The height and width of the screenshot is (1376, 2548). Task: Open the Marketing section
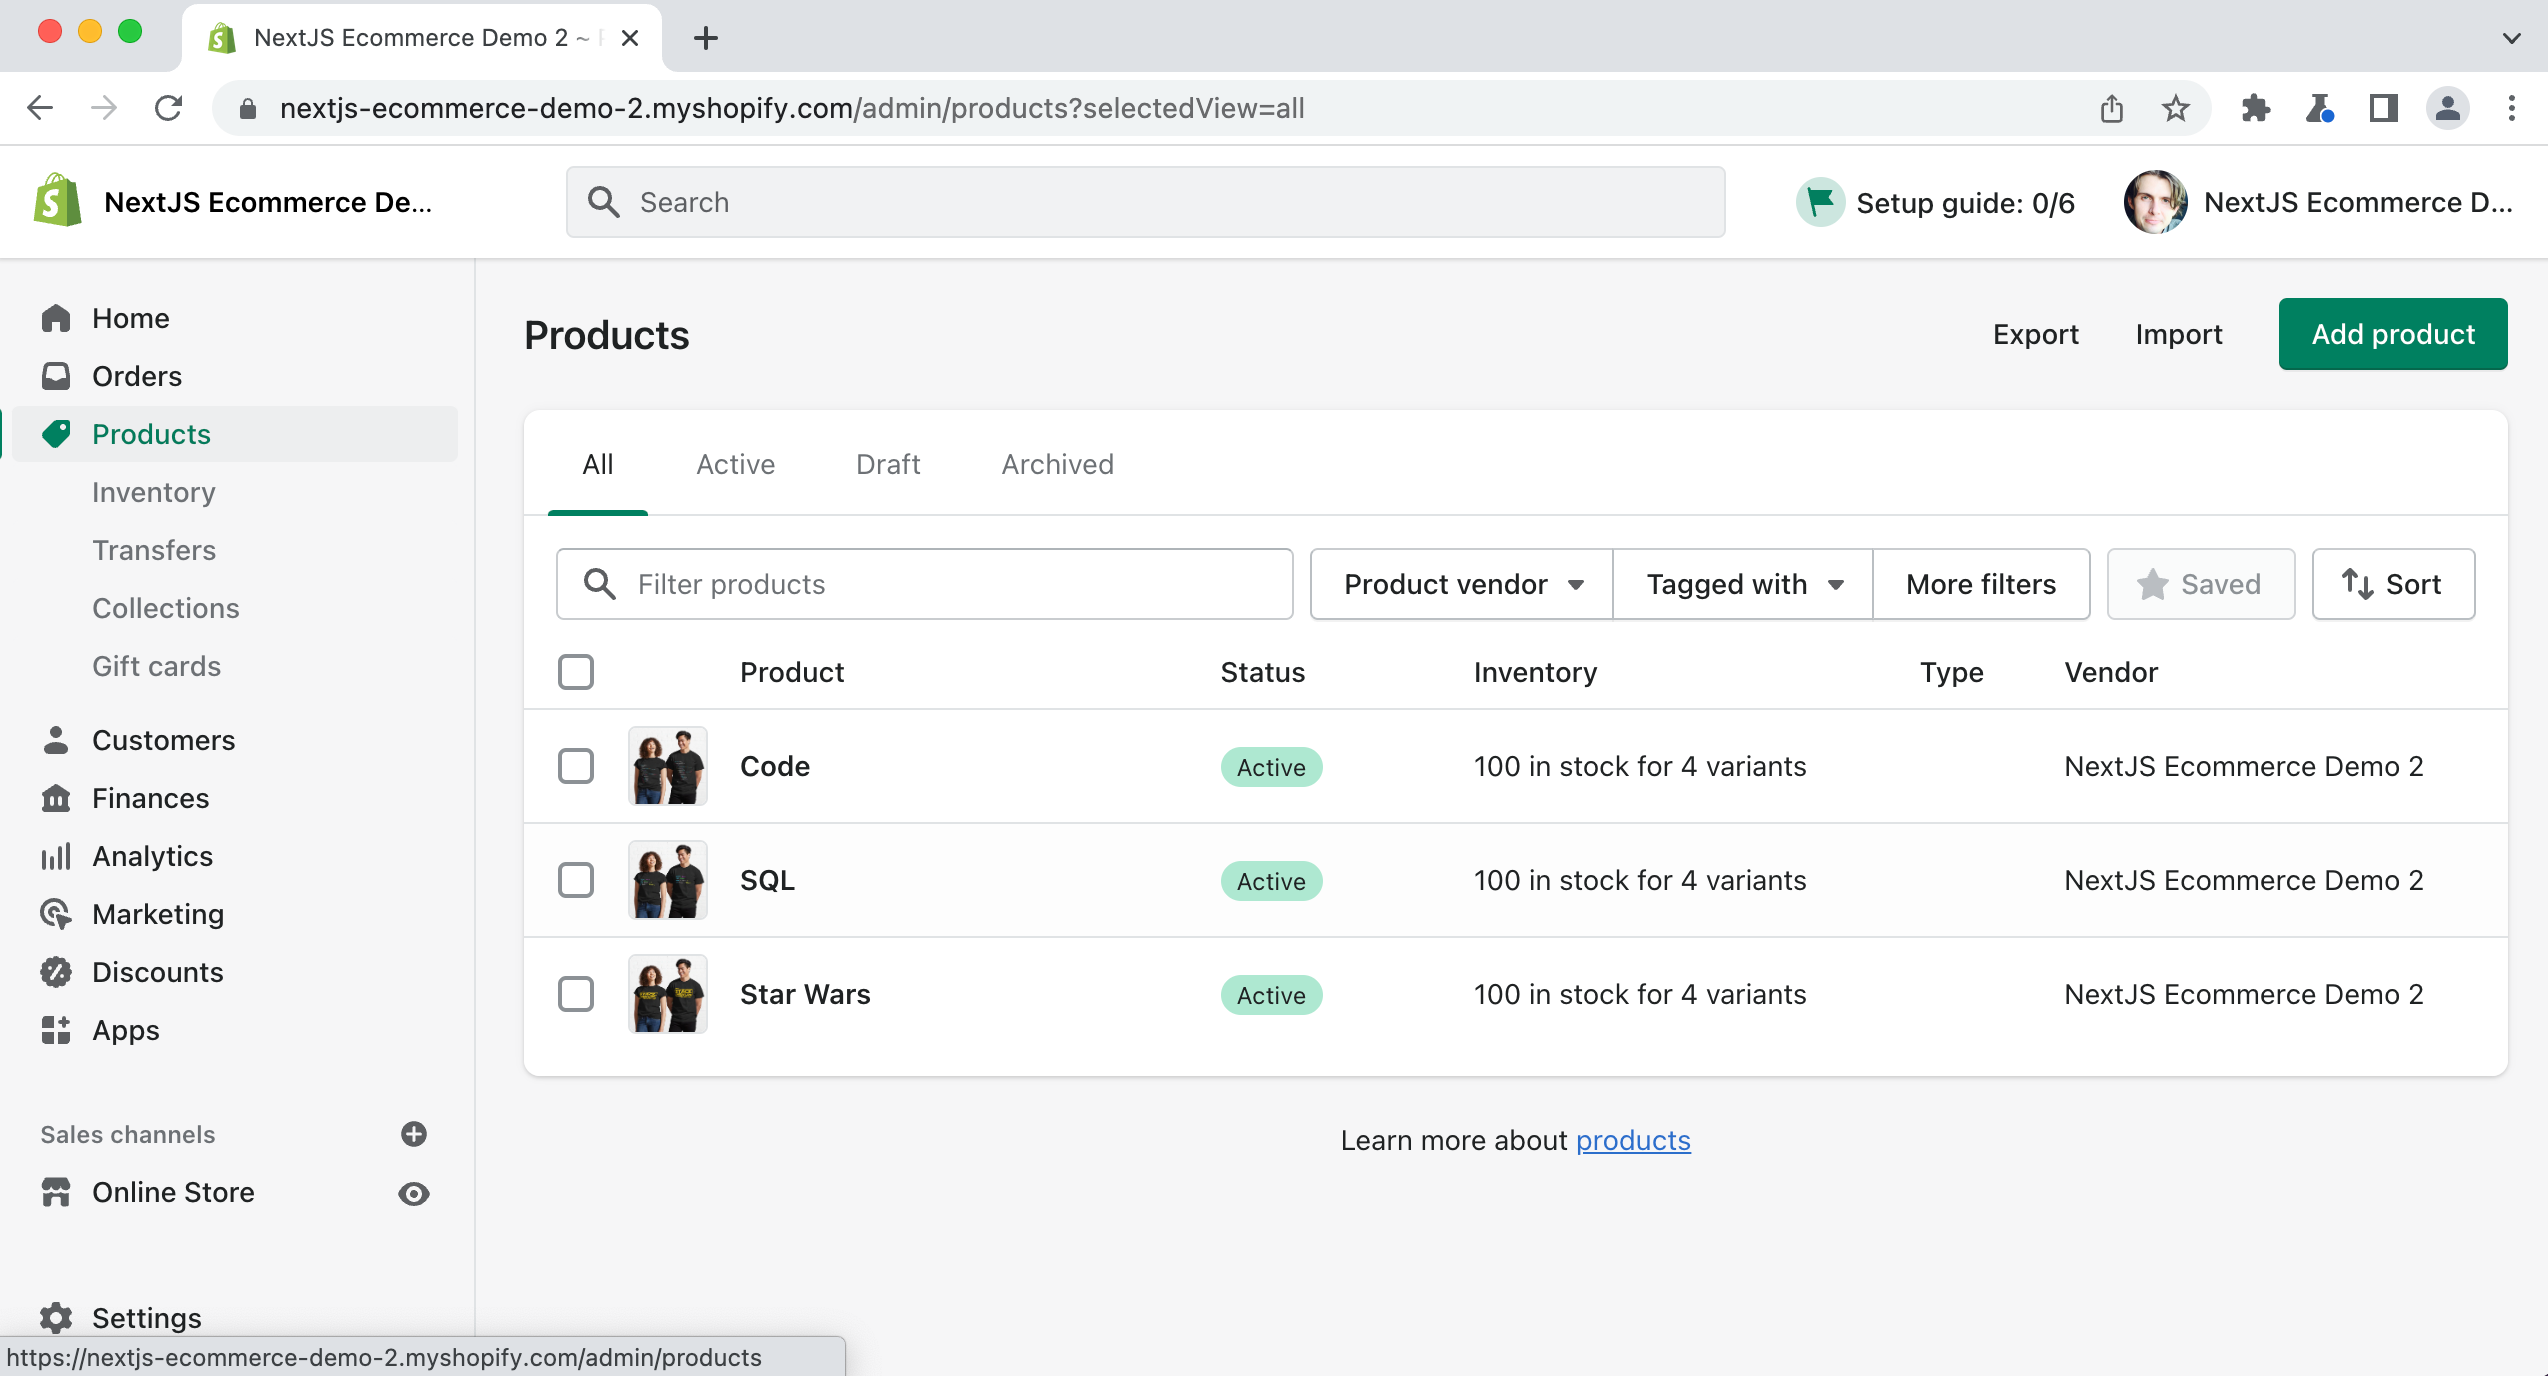(x=157, y=914)
